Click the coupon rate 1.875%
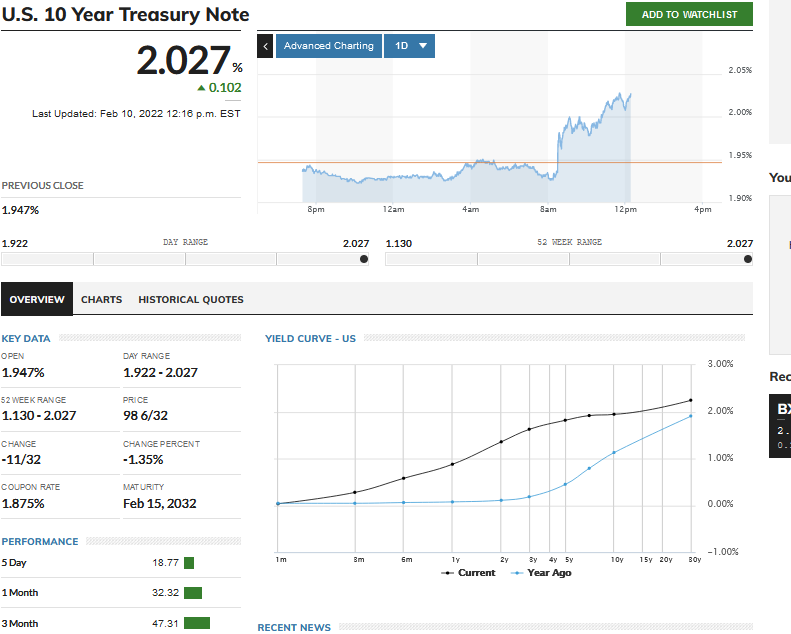Viewport: 791px width, 634px height. [23, 503]
